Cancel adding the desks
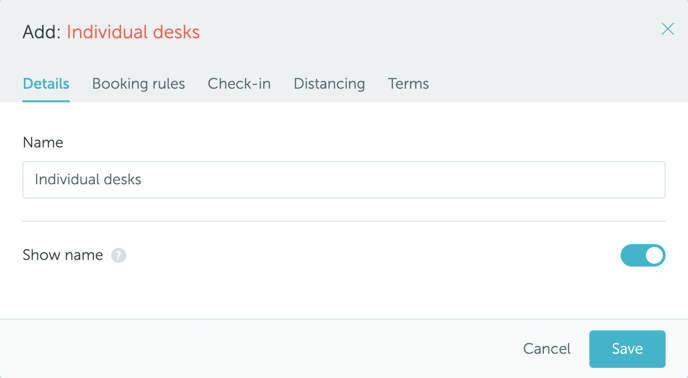688x378 pixels. pyautogui.click(x=547, y=349)
